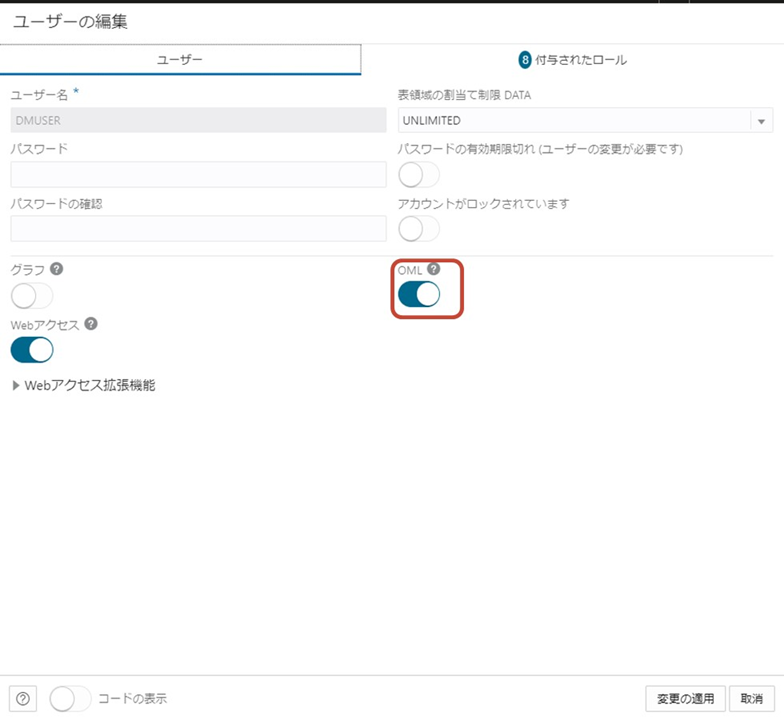Open help for the Webアクセス option

90,324
